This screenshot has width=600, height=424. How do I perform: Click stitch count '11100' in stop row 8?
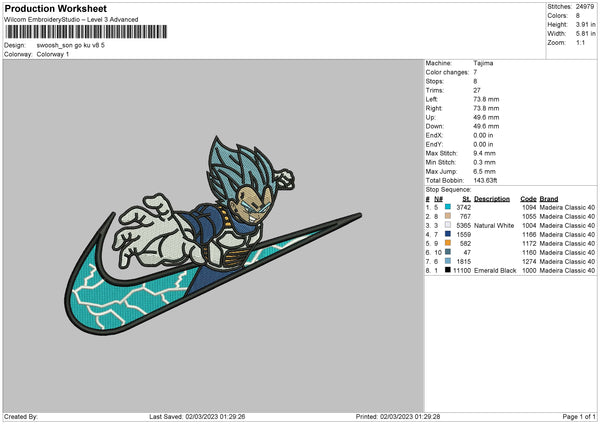pos(462,271)
